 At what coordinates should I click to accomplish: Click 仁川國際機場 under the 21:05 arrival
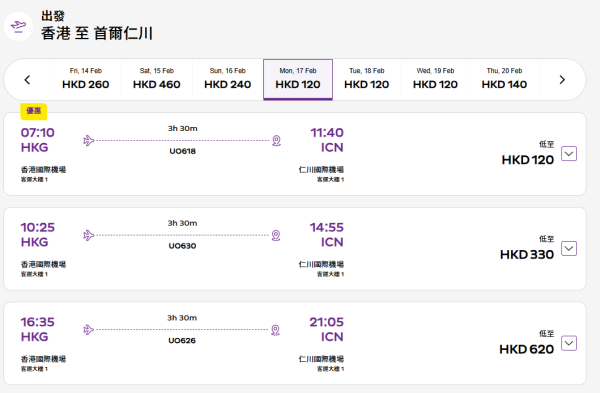(x=321, y=359)
